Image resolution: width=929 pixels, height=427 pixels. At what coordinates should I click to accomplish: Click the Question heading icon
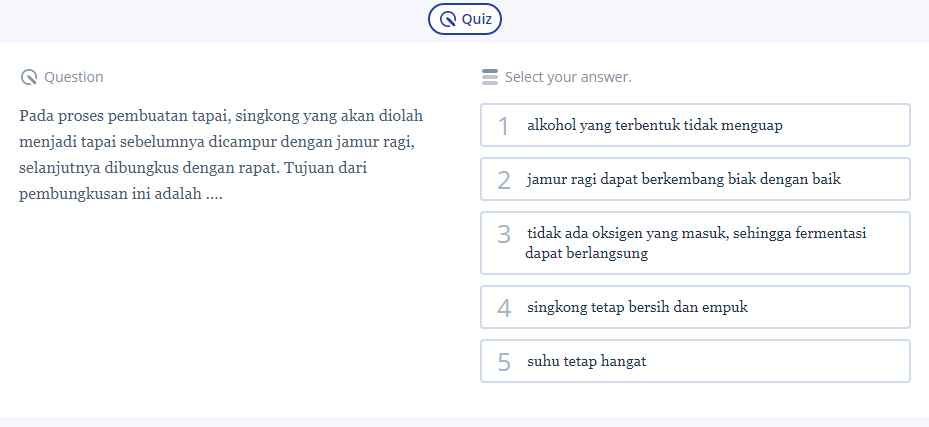pyautogui.click(x=28, y=77)
